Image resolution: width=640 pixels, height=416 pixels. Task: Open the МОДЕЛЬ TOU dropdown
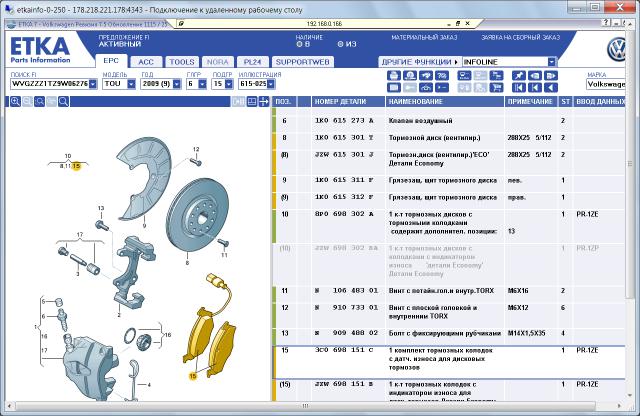131,84
